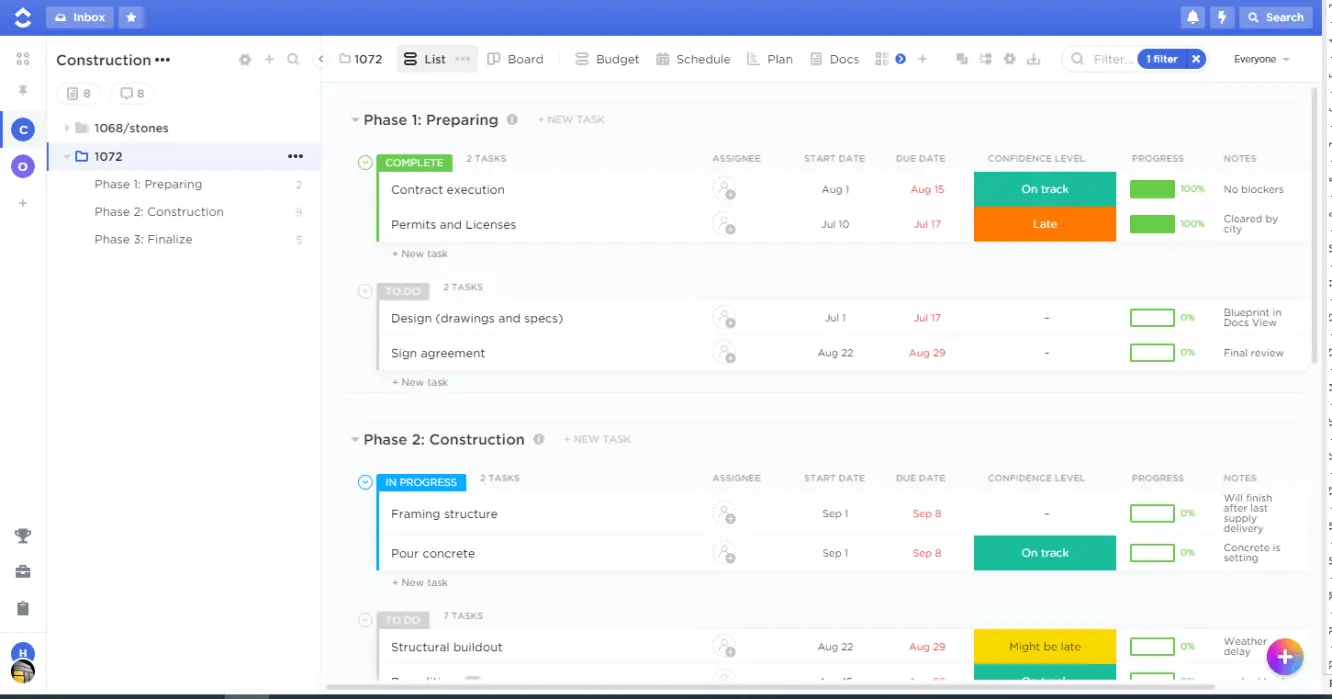Expand the 1068/stones folder
Viewport: 1332px width, 699px height.
67,128
